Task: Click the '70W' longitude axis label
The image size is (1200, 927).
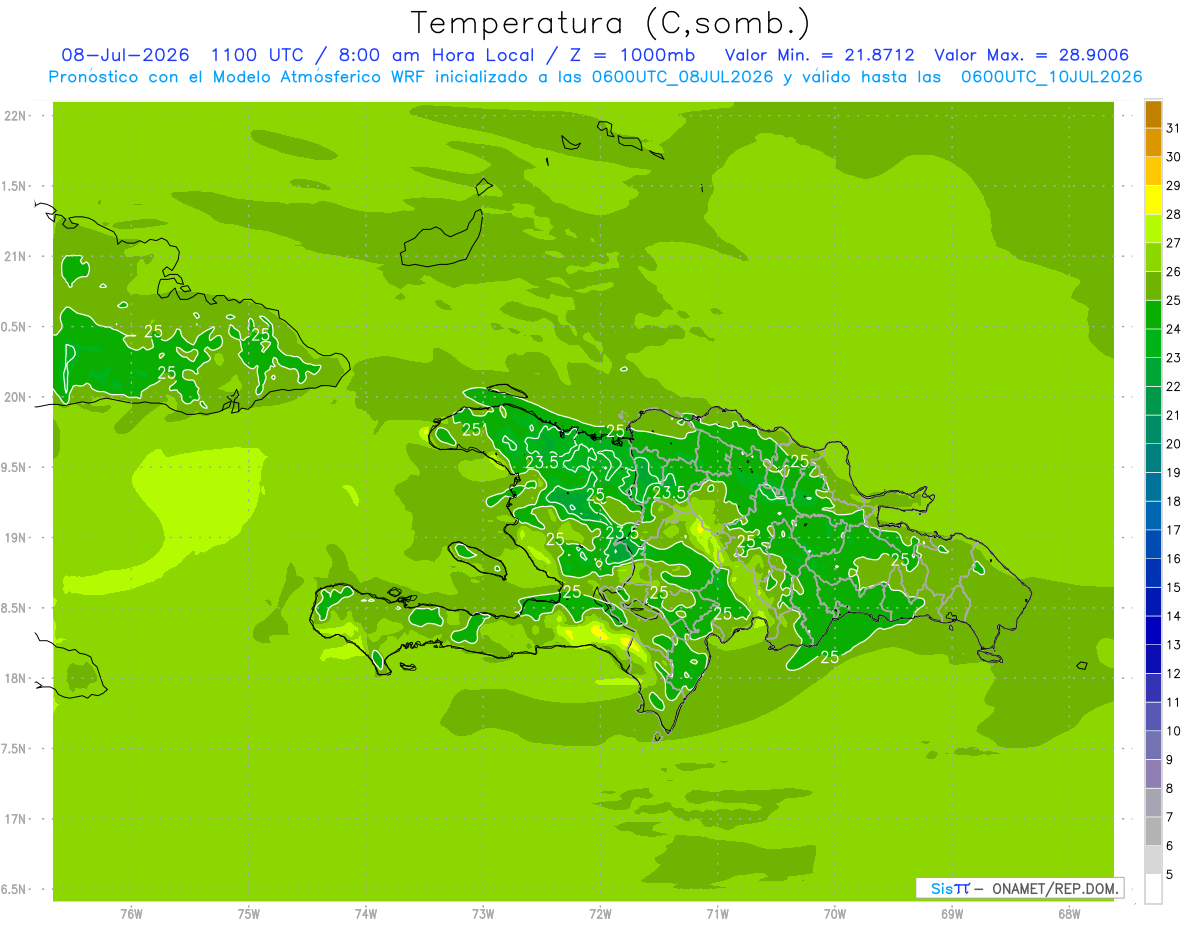Action: 835,914
